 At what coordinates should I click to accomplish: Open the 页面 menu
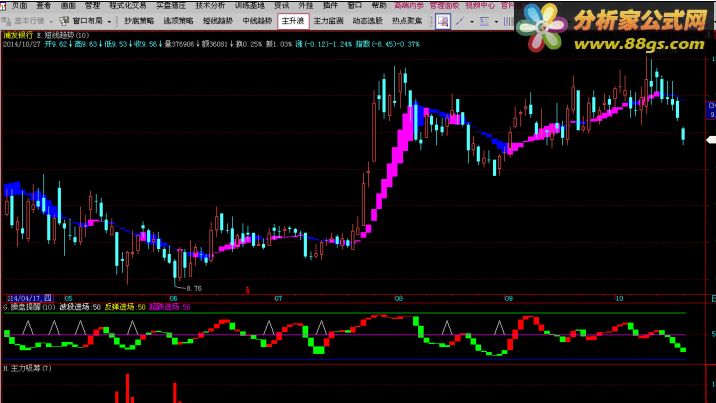19,5
